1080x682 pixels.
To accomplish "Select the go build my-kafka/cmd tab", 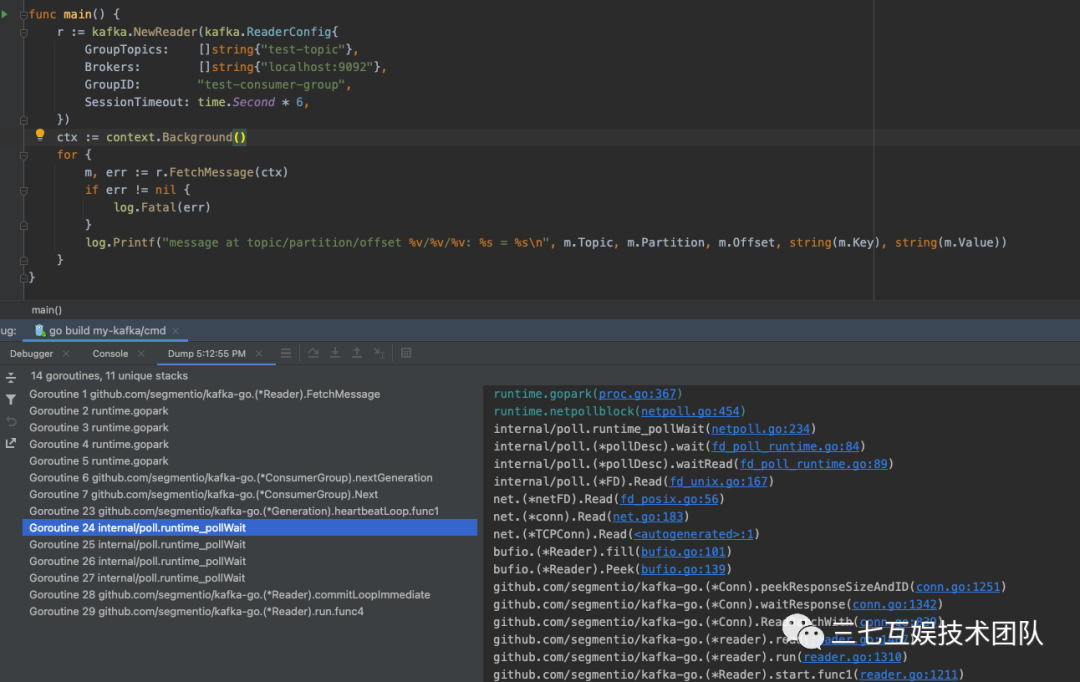I will tap(107, 331).
